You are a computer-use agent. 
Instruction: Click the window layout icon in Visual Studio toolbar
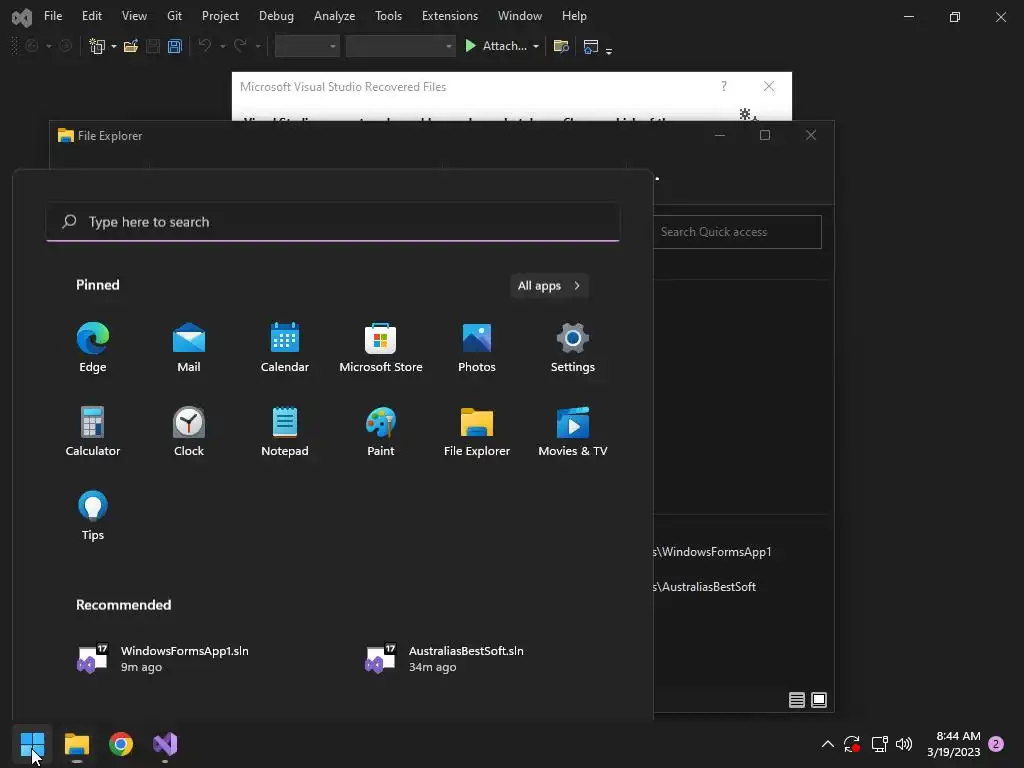(591, 46)
